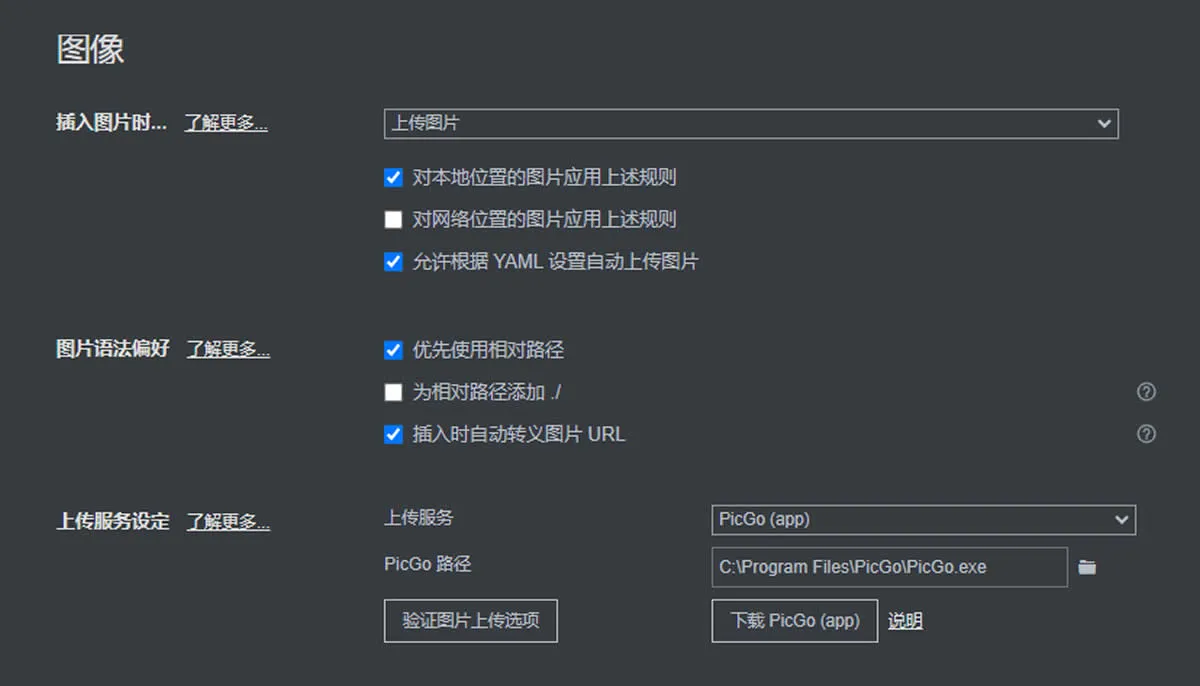This screenshot has width=1200, height=686.
Task: Enable 对网络位置的图片应用上述规则 checkbox
Action: (x=394, y=220)
